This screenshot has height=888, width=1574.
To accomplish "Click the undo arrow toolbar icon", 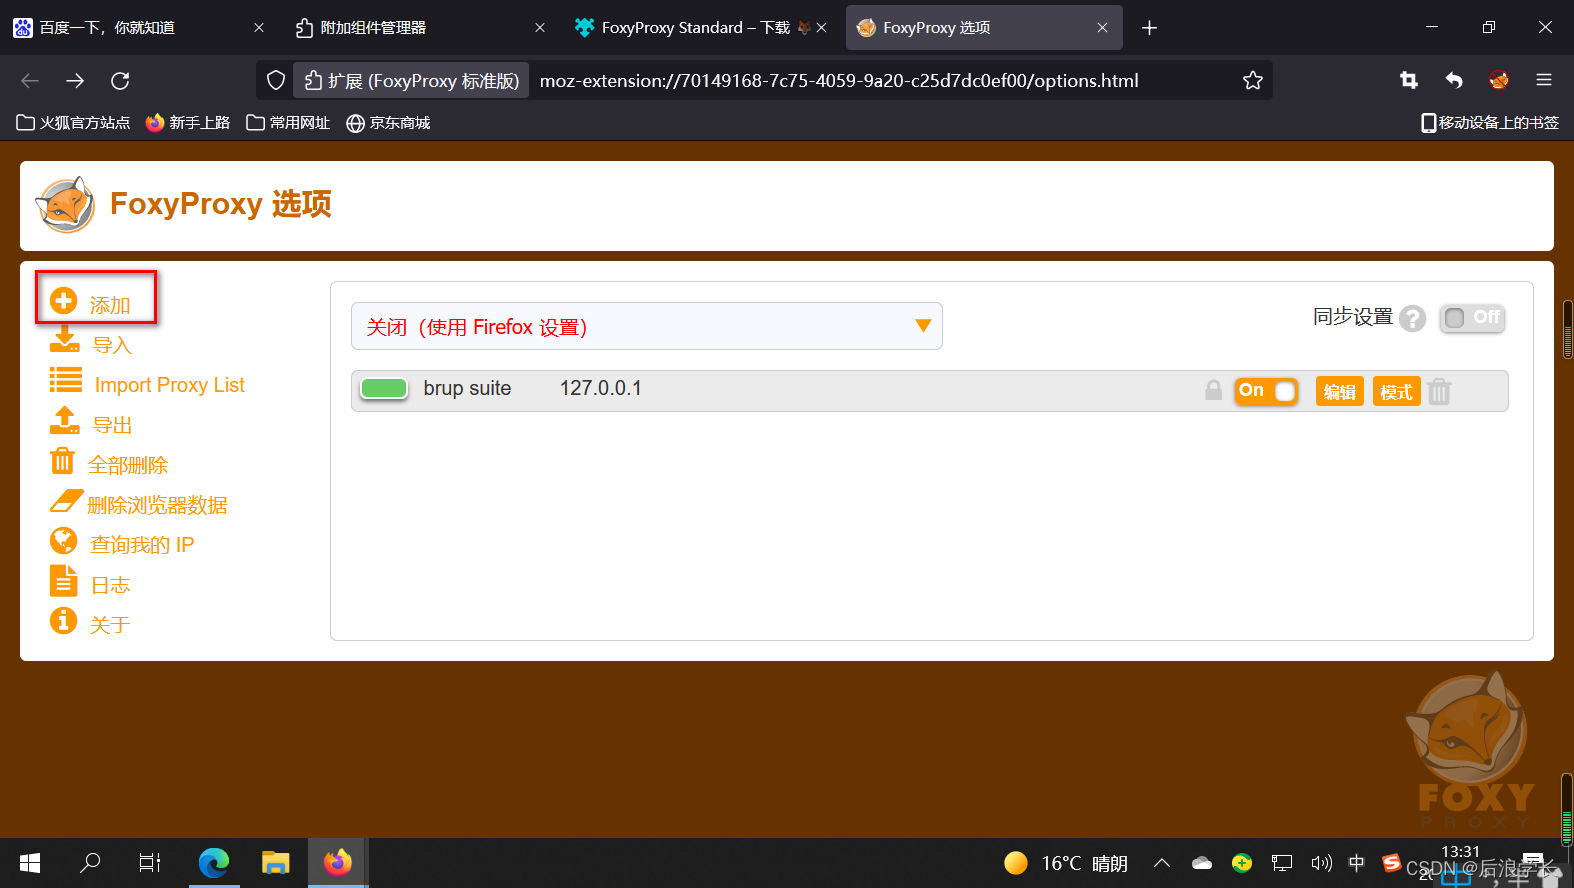I will click(1454, 80).
